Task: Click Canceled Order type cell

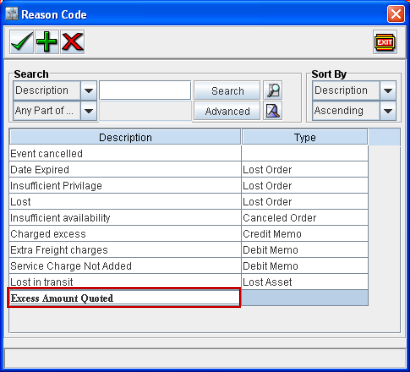Action: click(x=305, y=218)
